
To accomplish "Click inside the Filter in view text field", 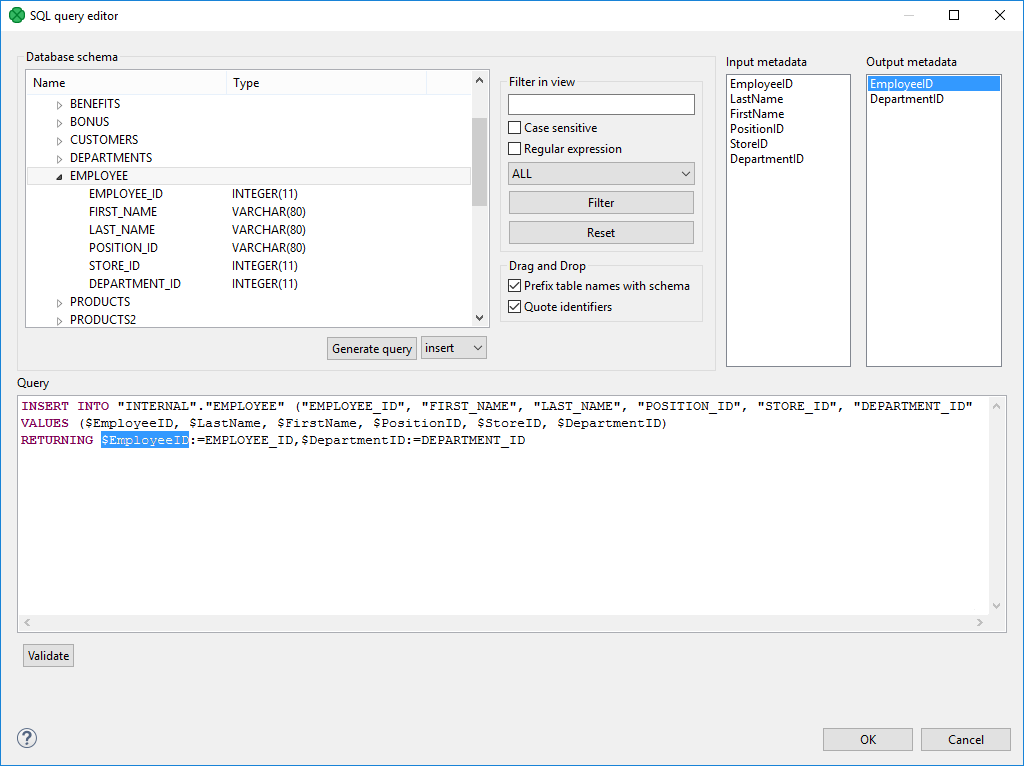I will coord(600,104).
